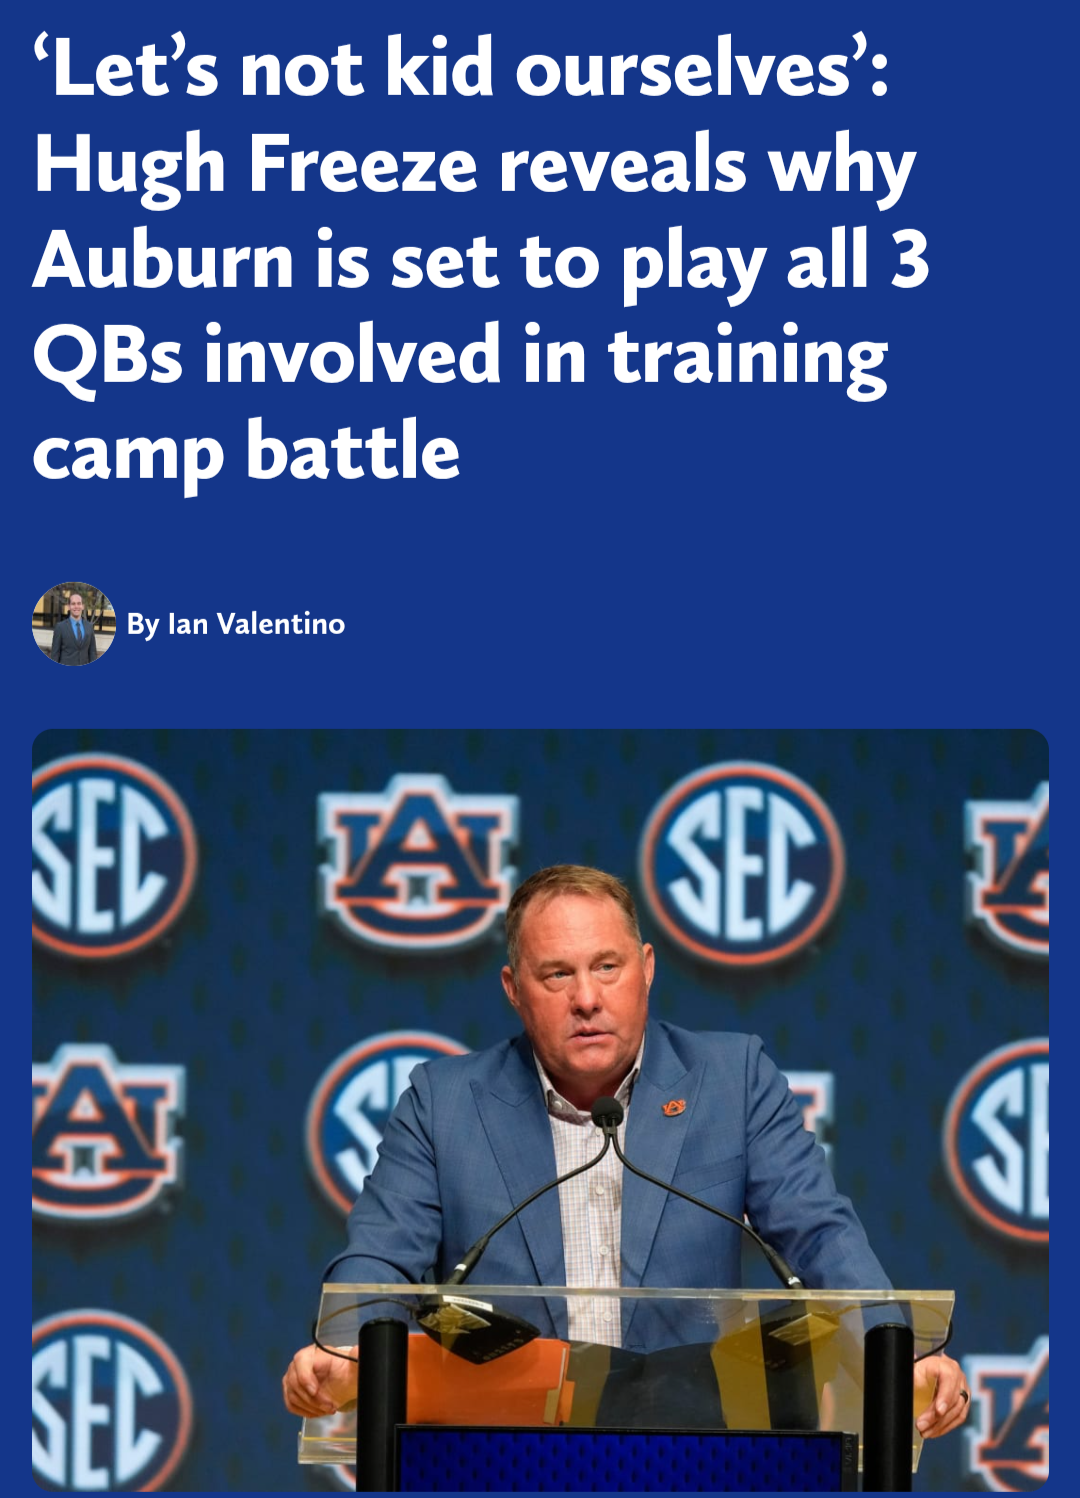Image resolution: width=1080 pixels, height=1498 pixels.
Task: Click the Auburn logo at photo's top-right edge
Action: (x=1012, y=865)
